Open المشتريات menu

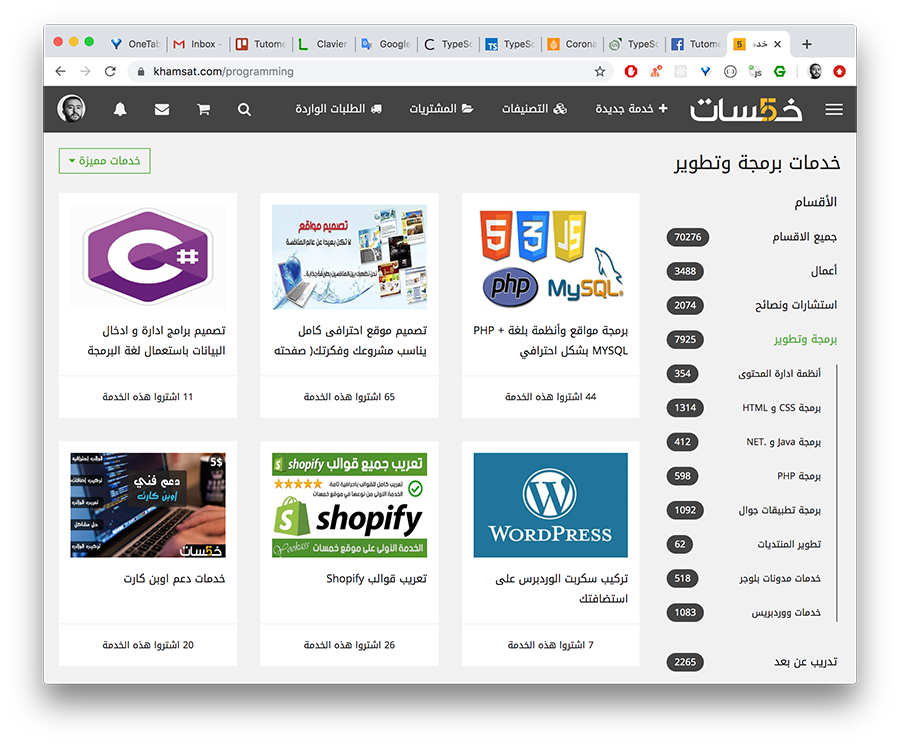pos(441,108)
